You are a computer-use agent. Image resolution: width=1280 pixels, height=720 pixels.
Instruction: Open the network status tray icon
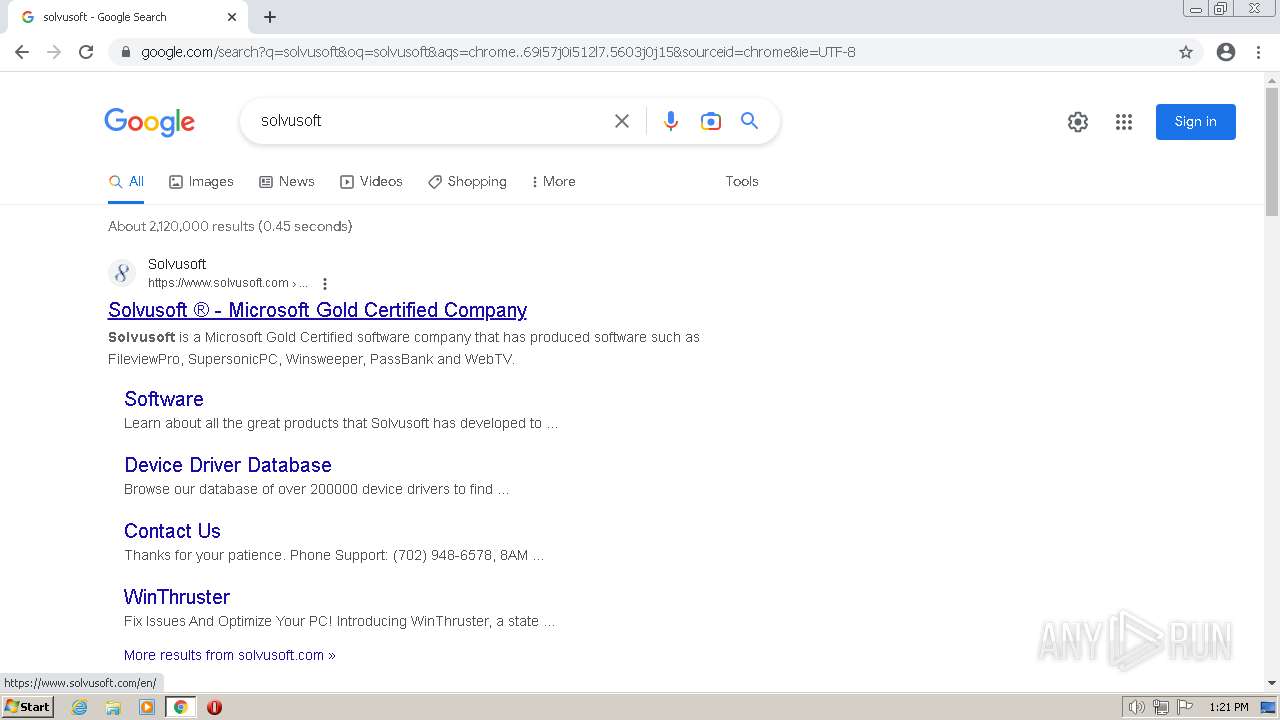[1160, 707]
